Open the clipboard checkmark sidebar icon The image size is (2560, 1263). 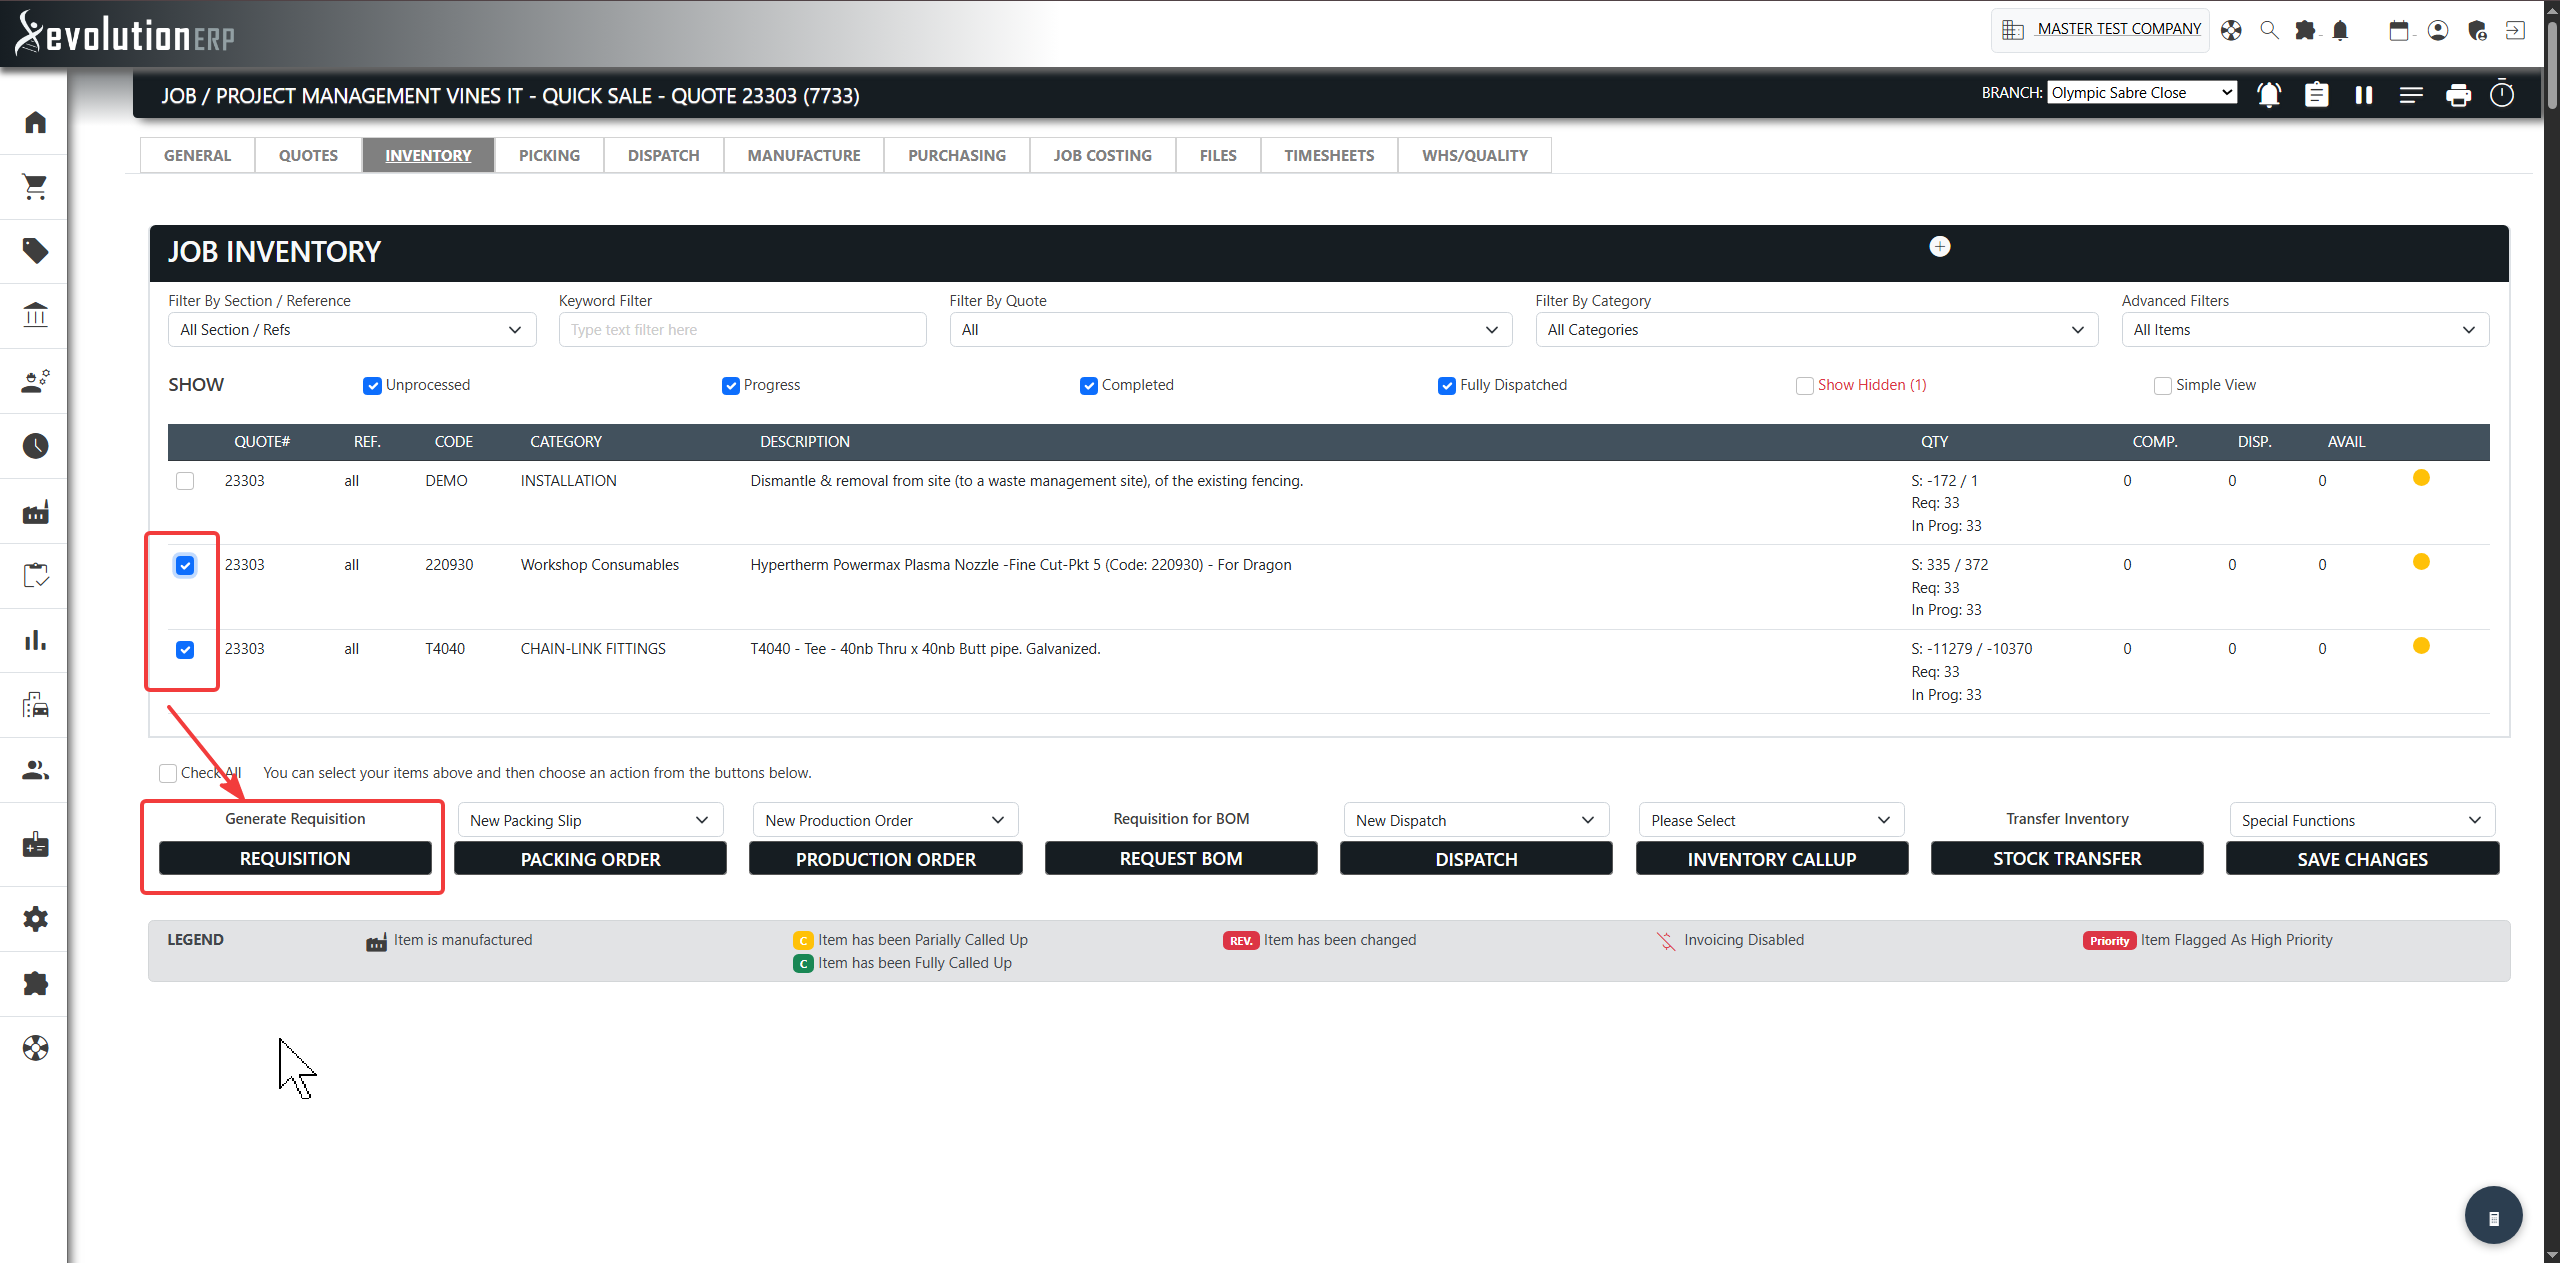click(36, 576)
